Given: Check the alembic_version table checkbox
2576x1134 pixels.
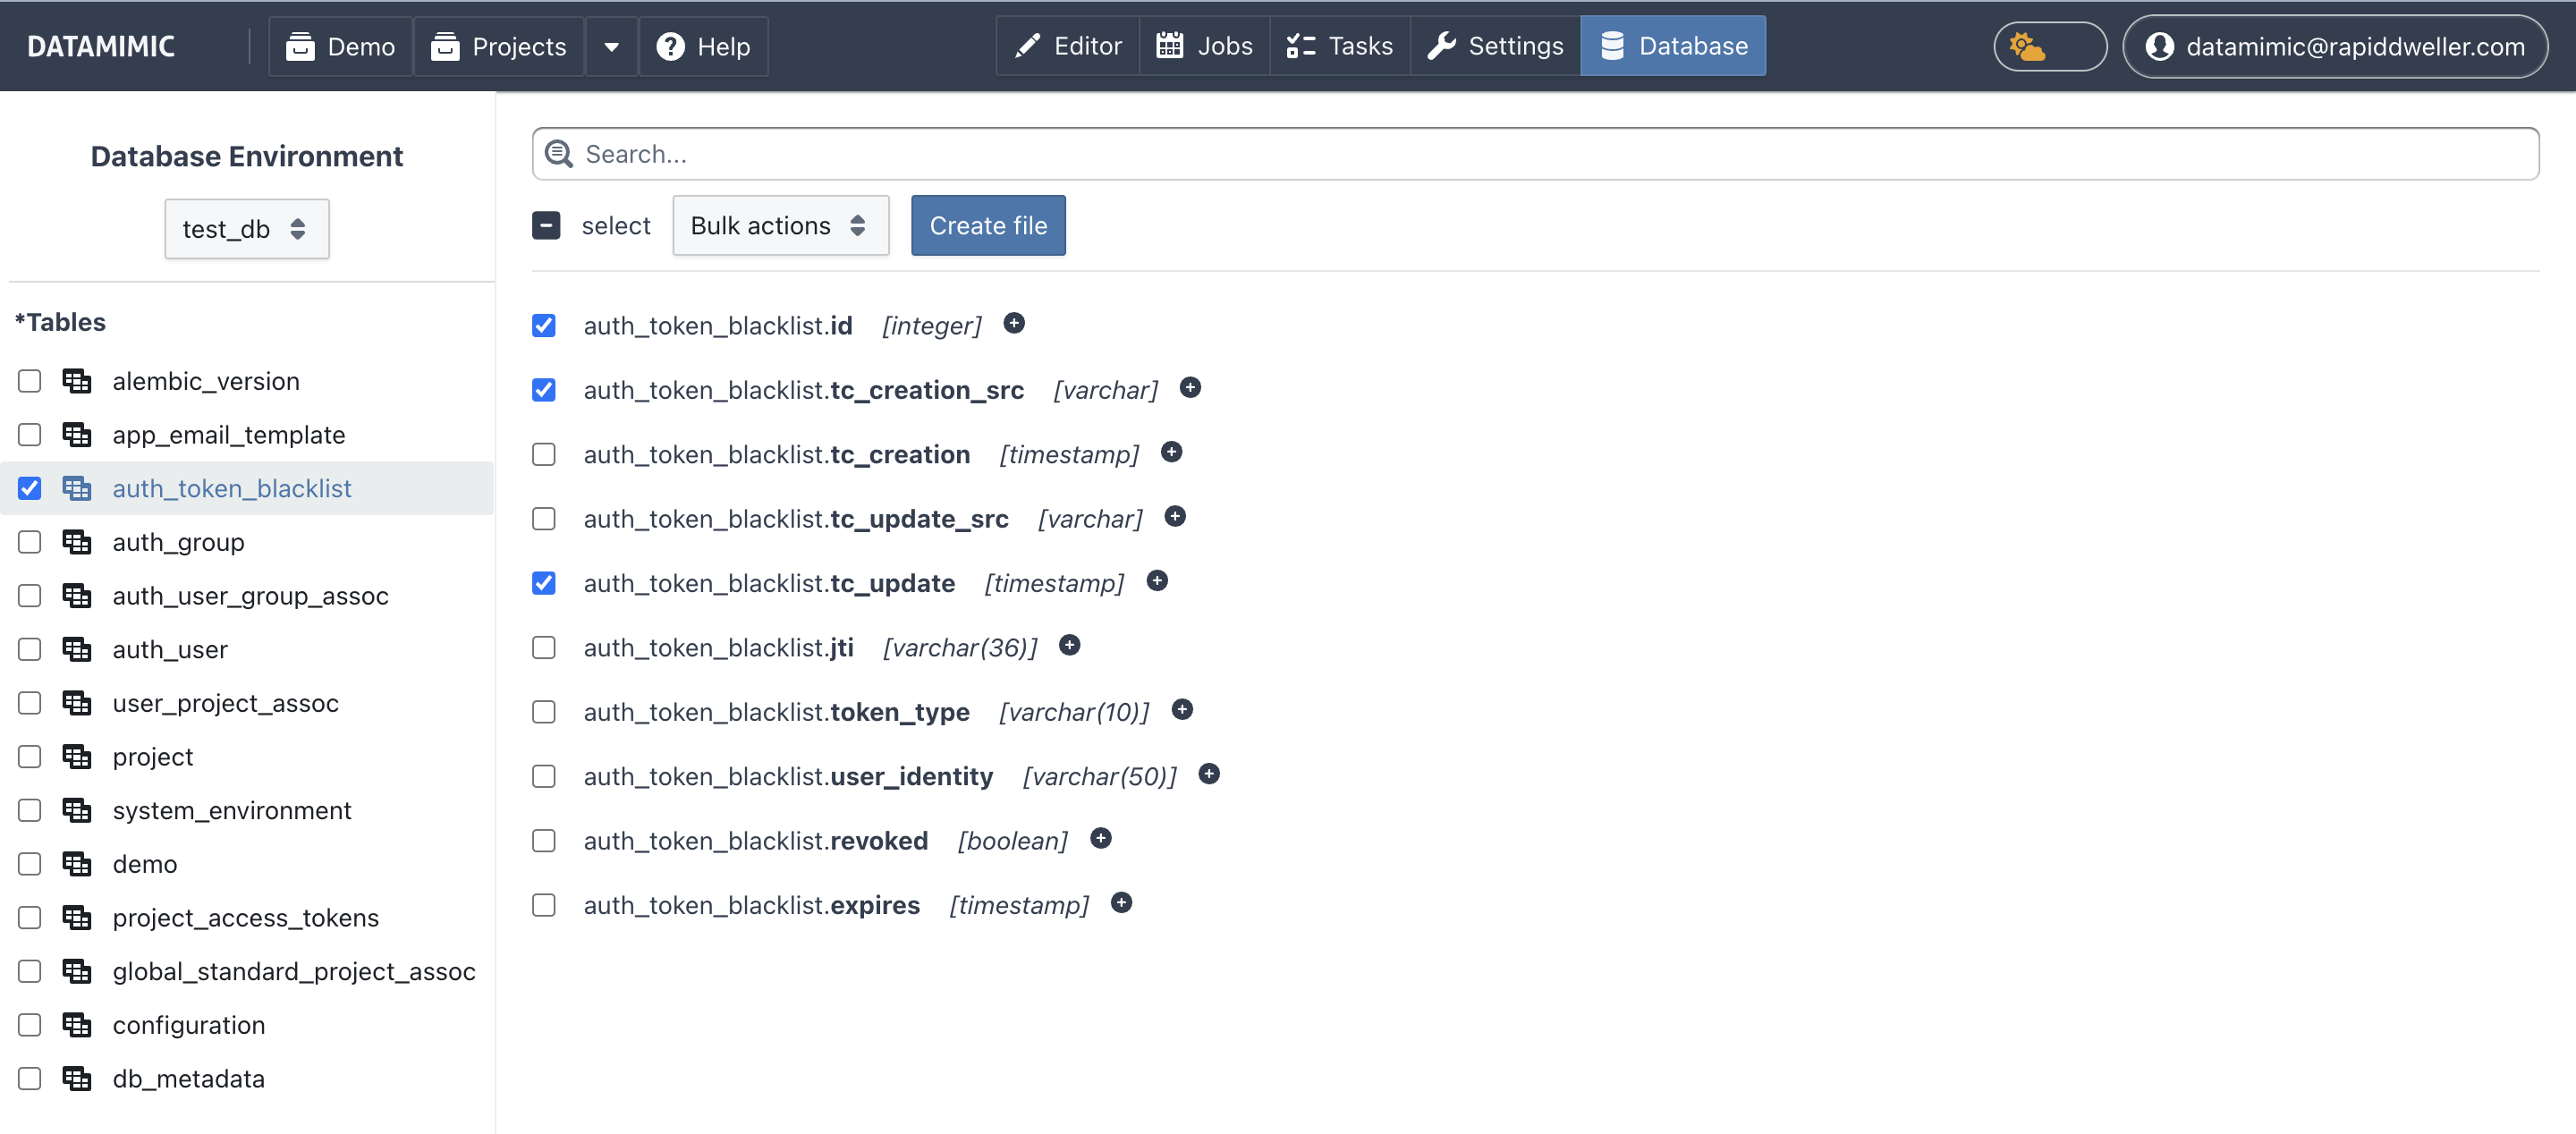Looking at the screenshot, I should tap(30, 381).
